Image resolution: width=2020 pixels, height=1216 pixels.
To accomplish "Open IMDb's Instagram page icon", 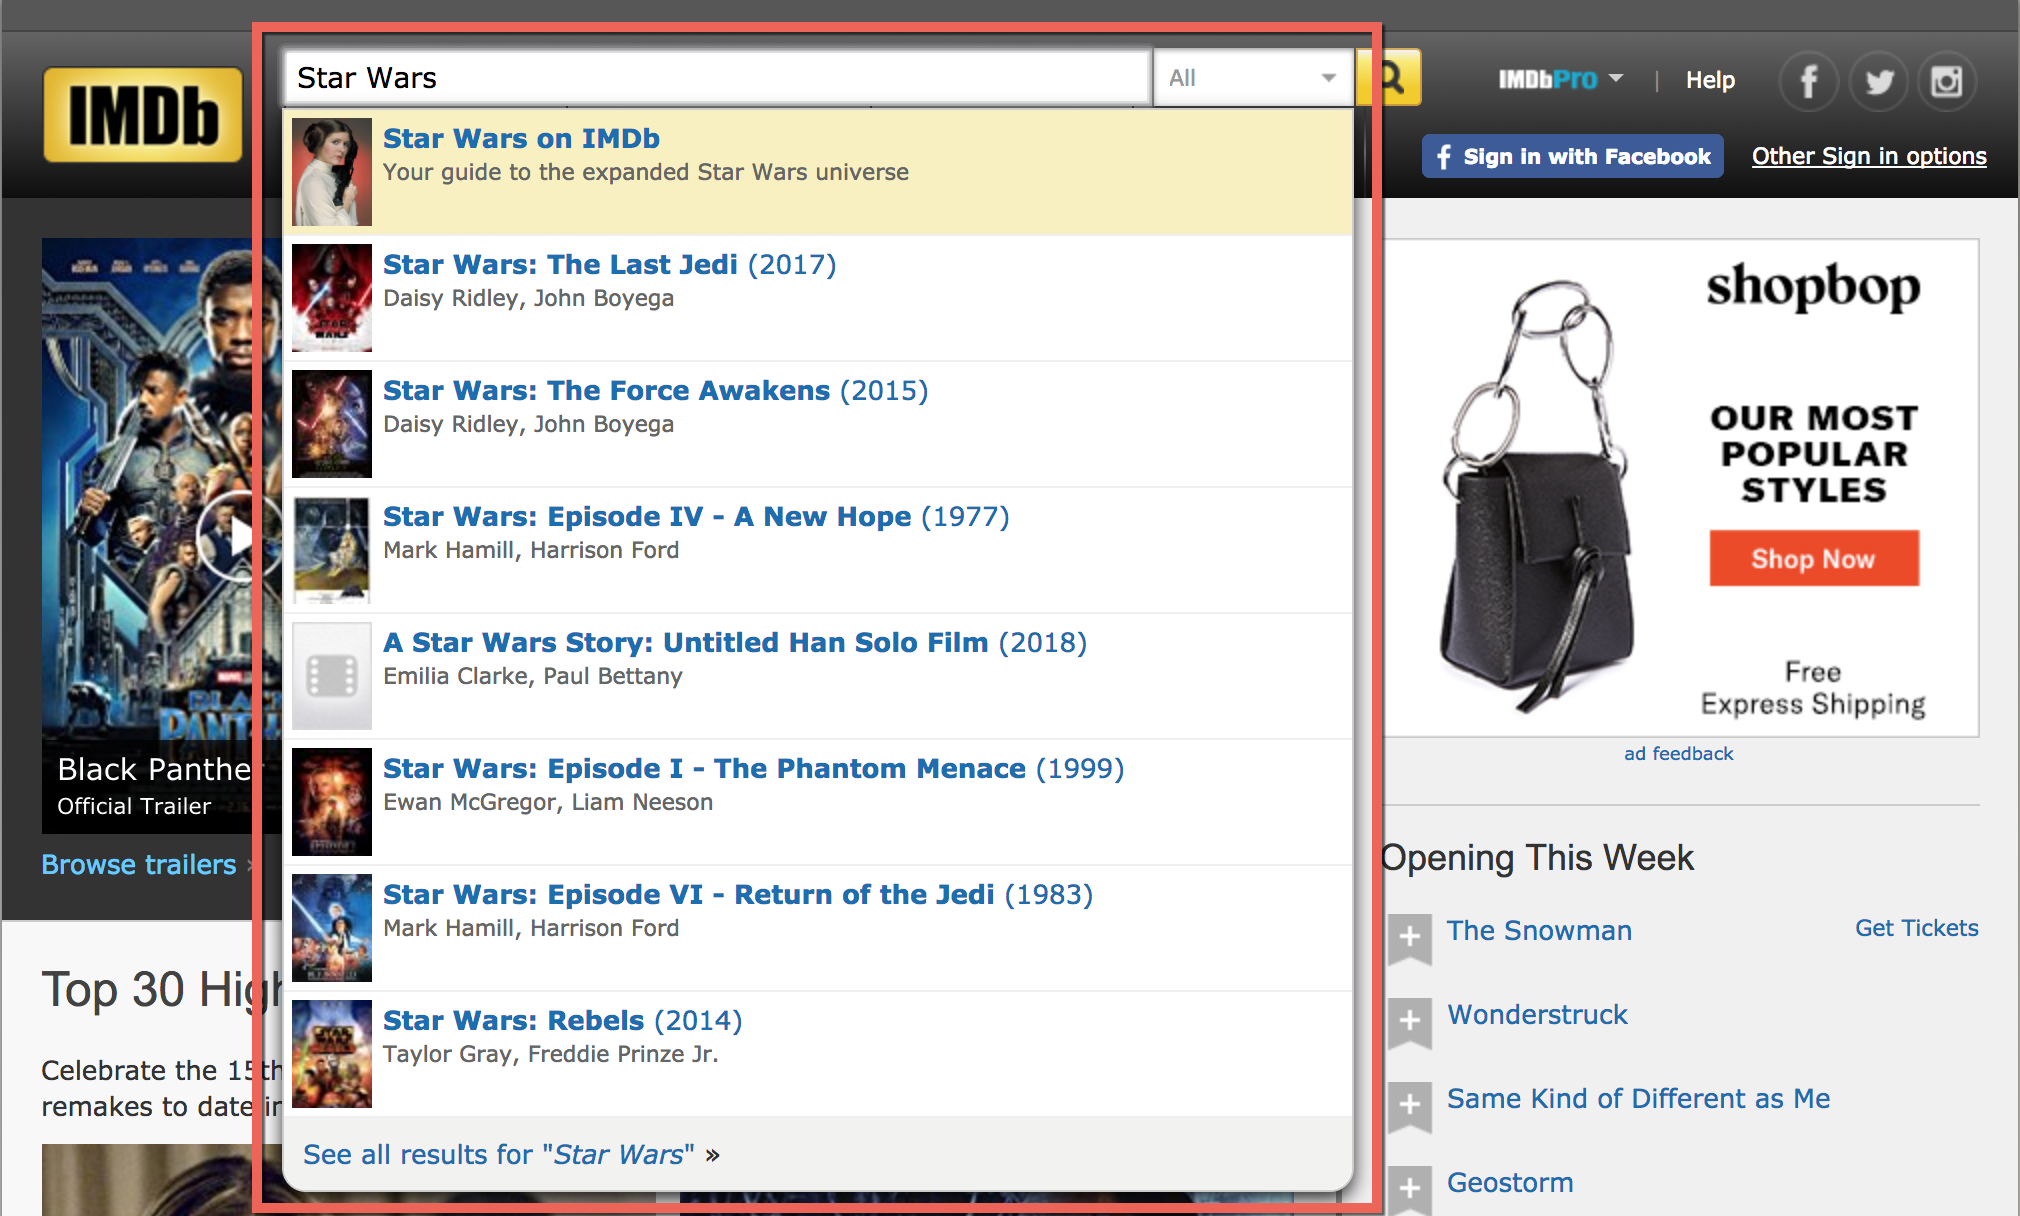I will pyautogui.click(x=1946, y=81).
